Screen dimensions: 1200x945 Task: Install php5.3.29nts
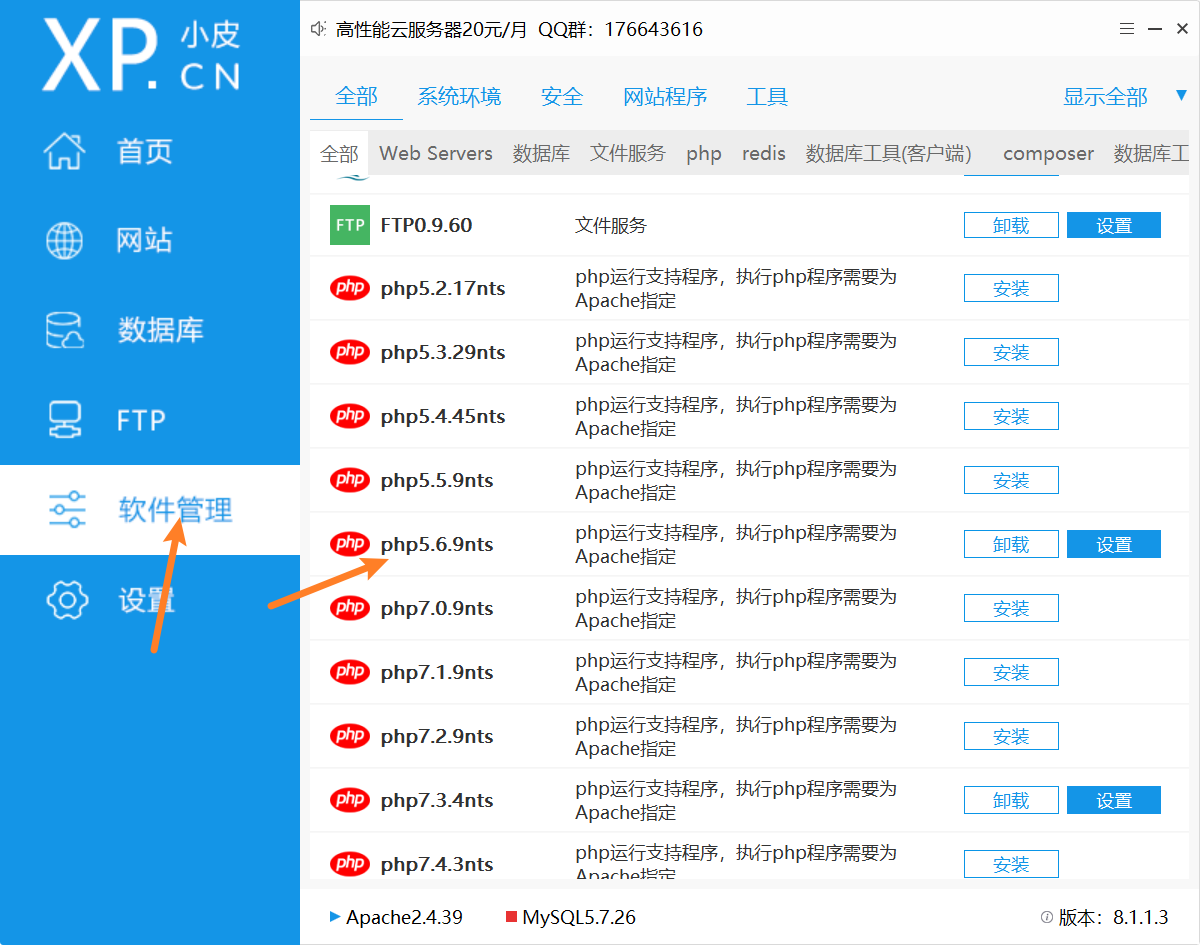pos(1011,352)
